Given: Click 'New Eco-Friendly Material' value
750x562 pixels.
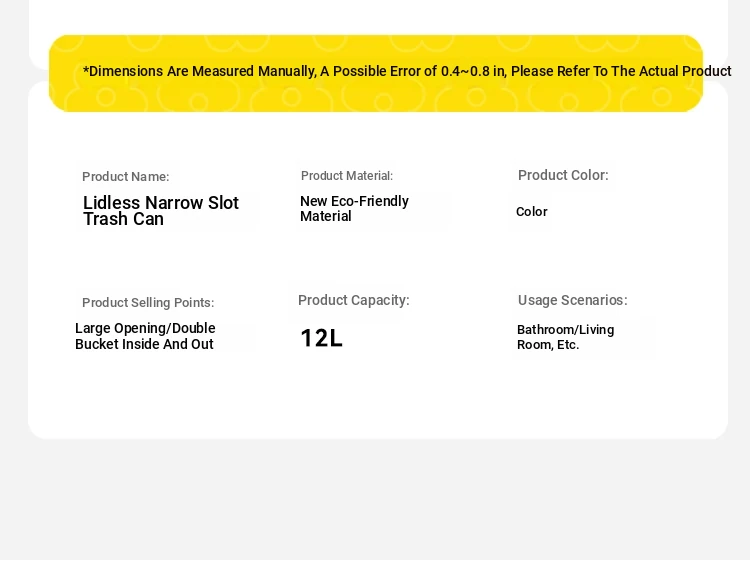Looking at the screenshot, I should 354,209.
